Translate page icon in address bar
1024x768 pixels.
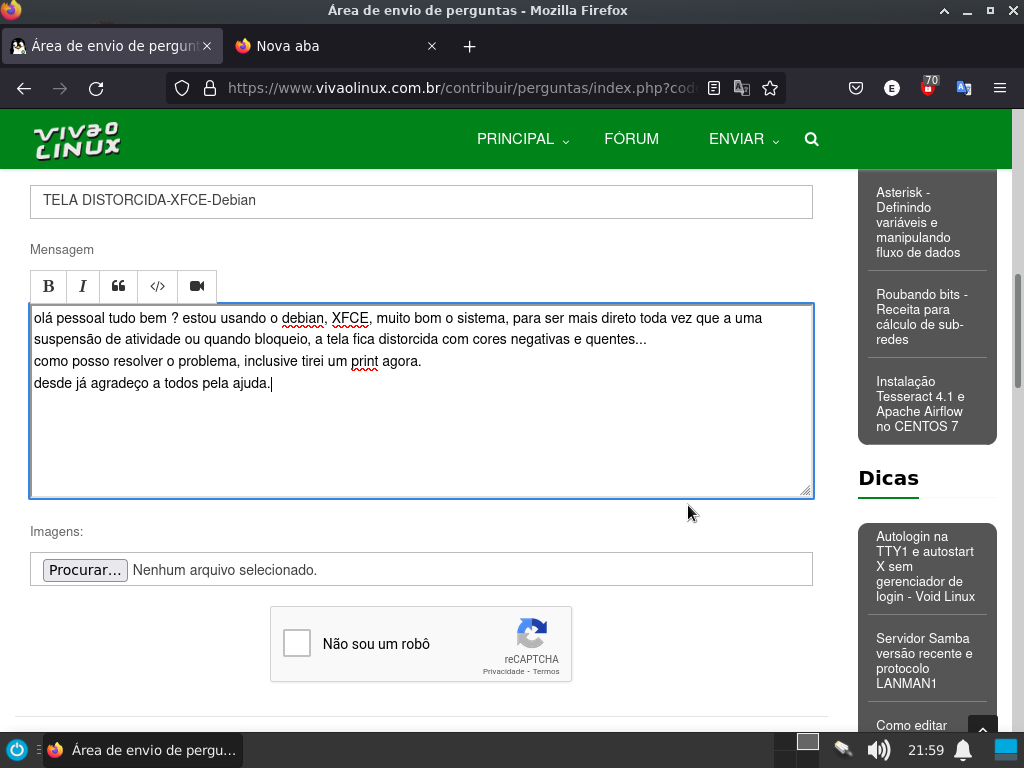point(742,88)
